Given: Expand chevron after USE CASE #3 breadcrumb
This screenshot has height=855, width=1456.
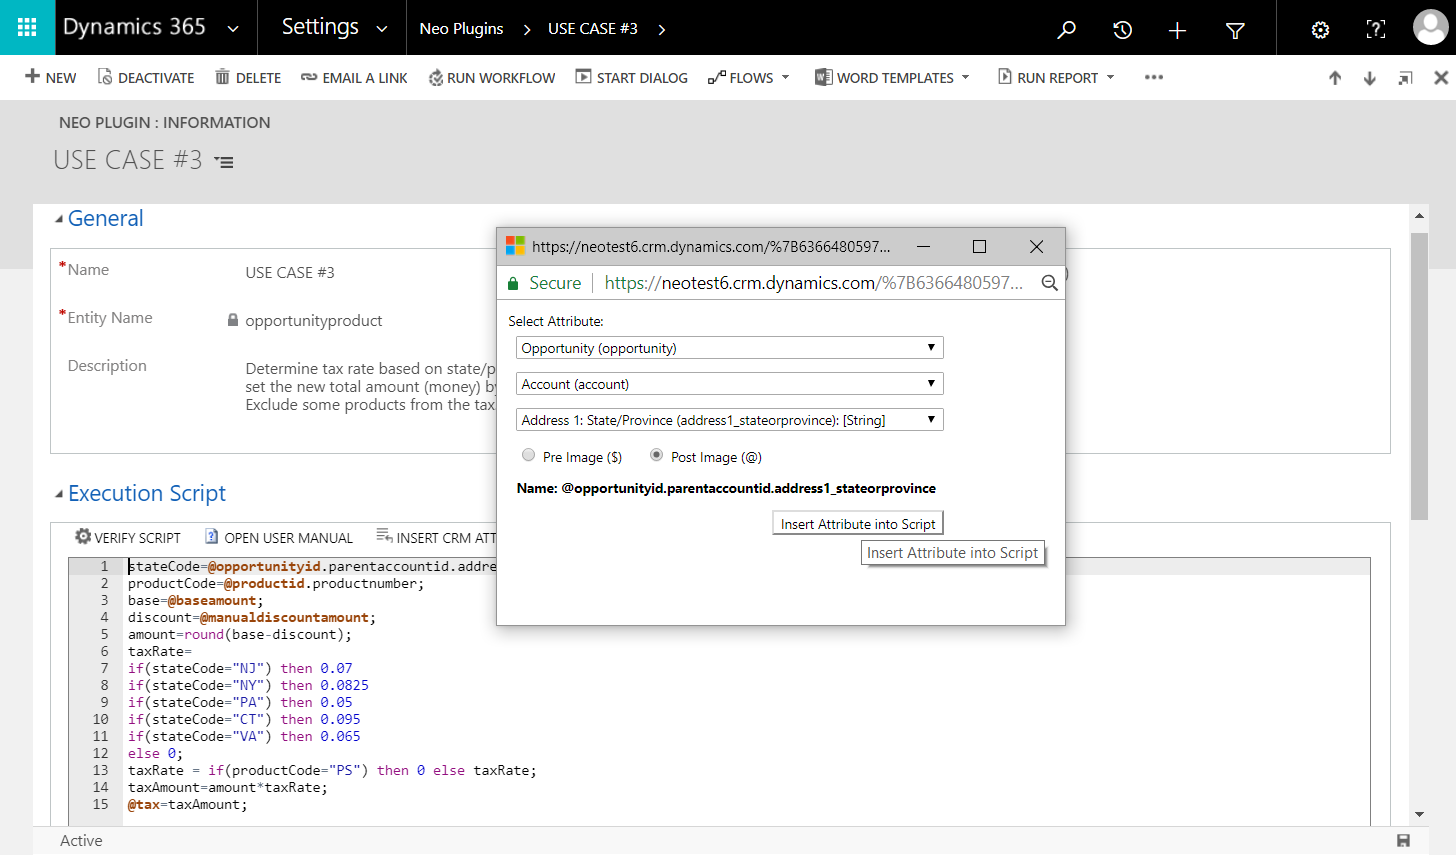Looking at the screenshot, I should click(662, 29).
